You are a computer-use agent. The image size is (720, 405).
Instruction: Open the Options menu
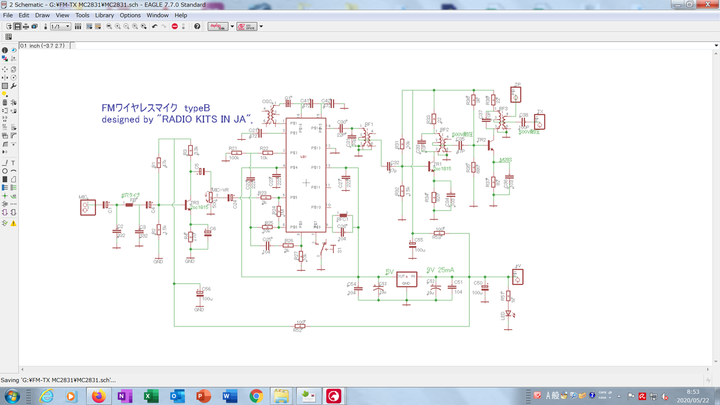130,16
